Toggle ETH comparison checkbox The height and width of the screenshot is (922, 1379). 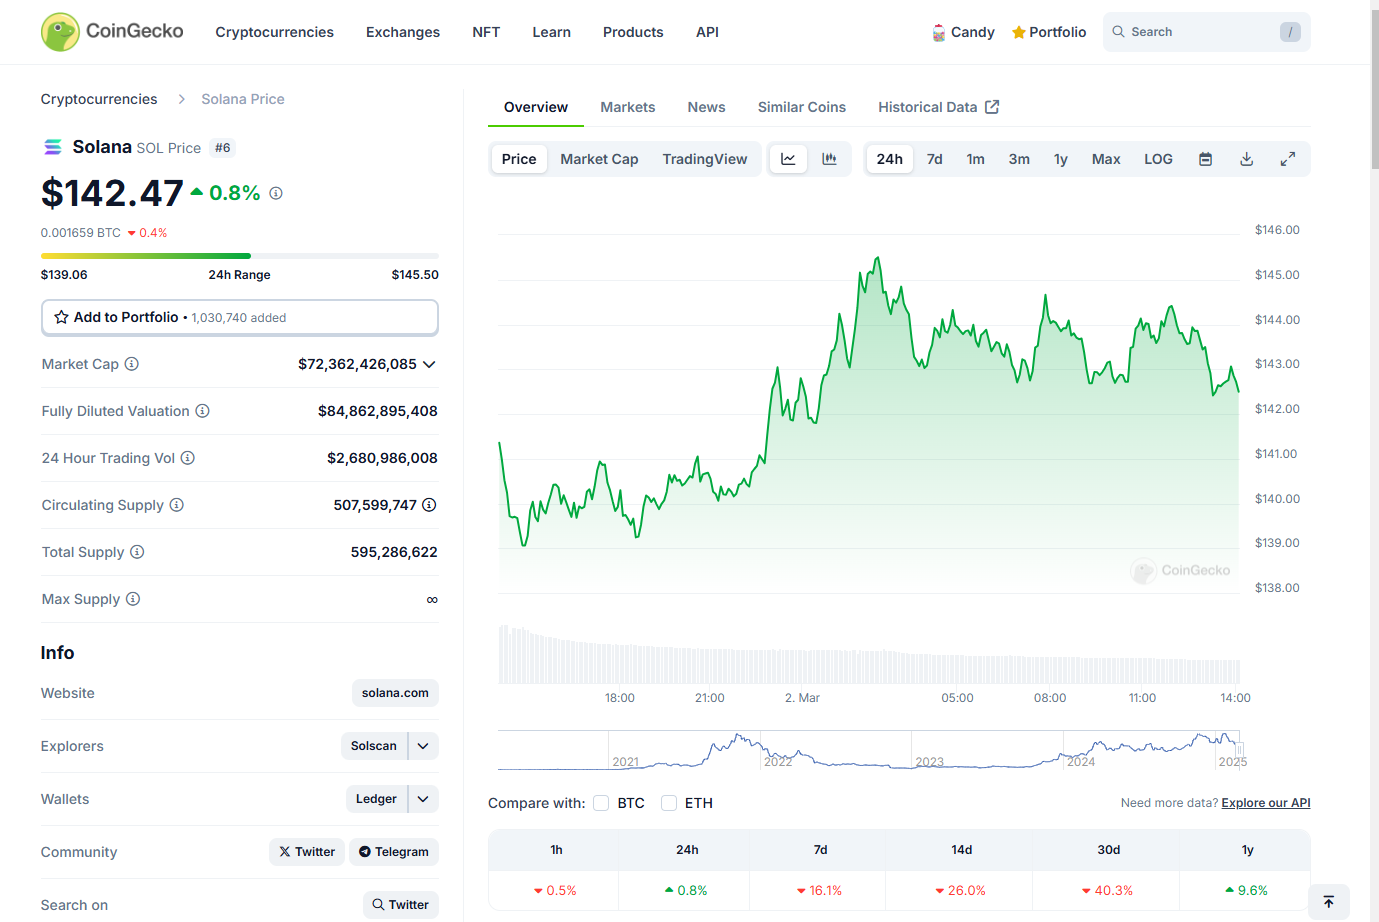coord(669,803)
